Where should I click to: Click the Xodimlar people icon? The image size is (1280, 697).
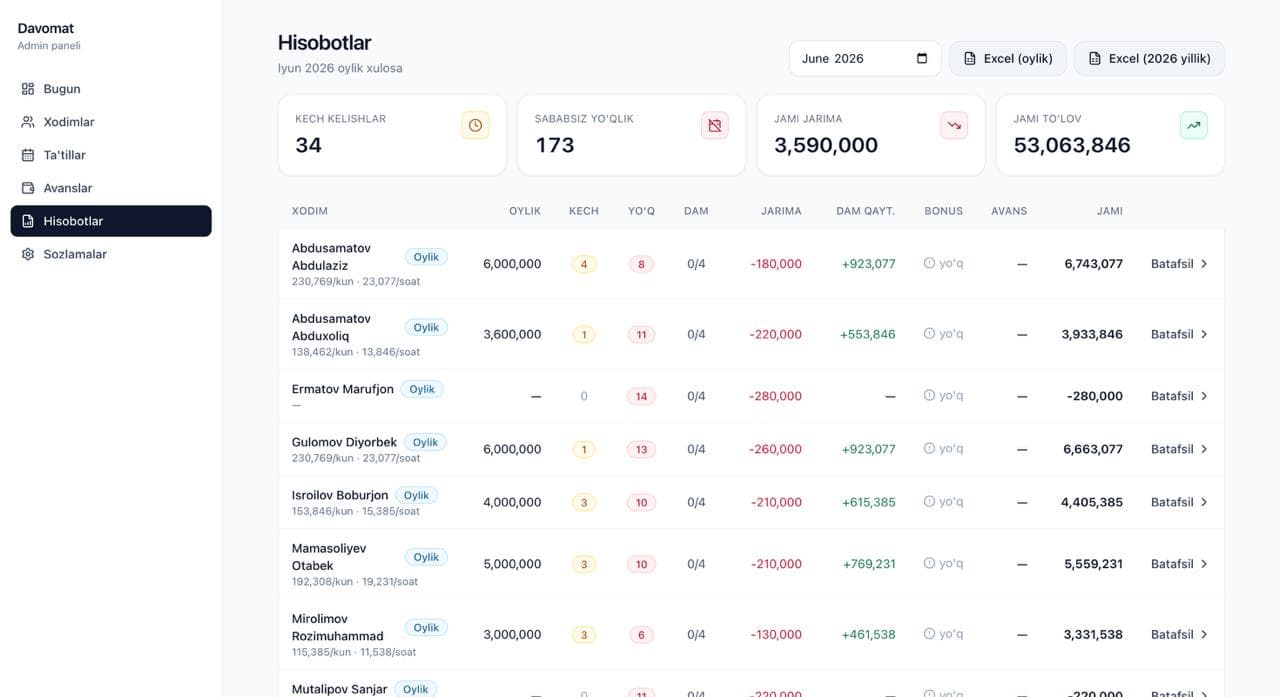coord(28,122)
